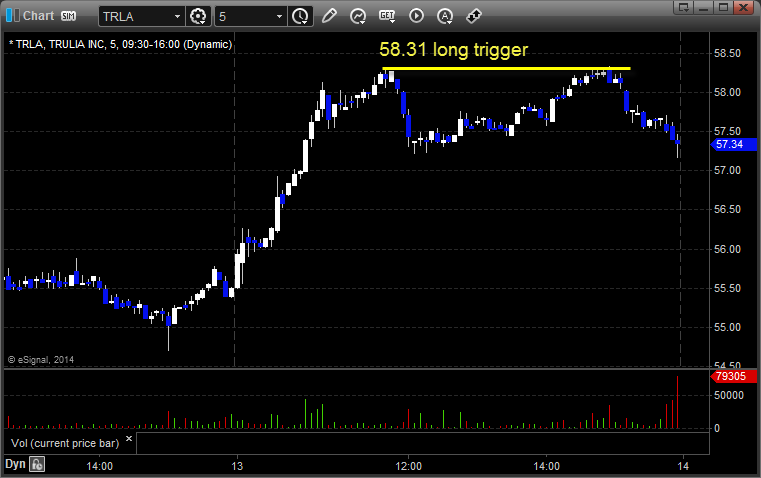Click the 55.00 price axis label
The width and height of the screenshot is (761, 478).
[x=728, y=328]
